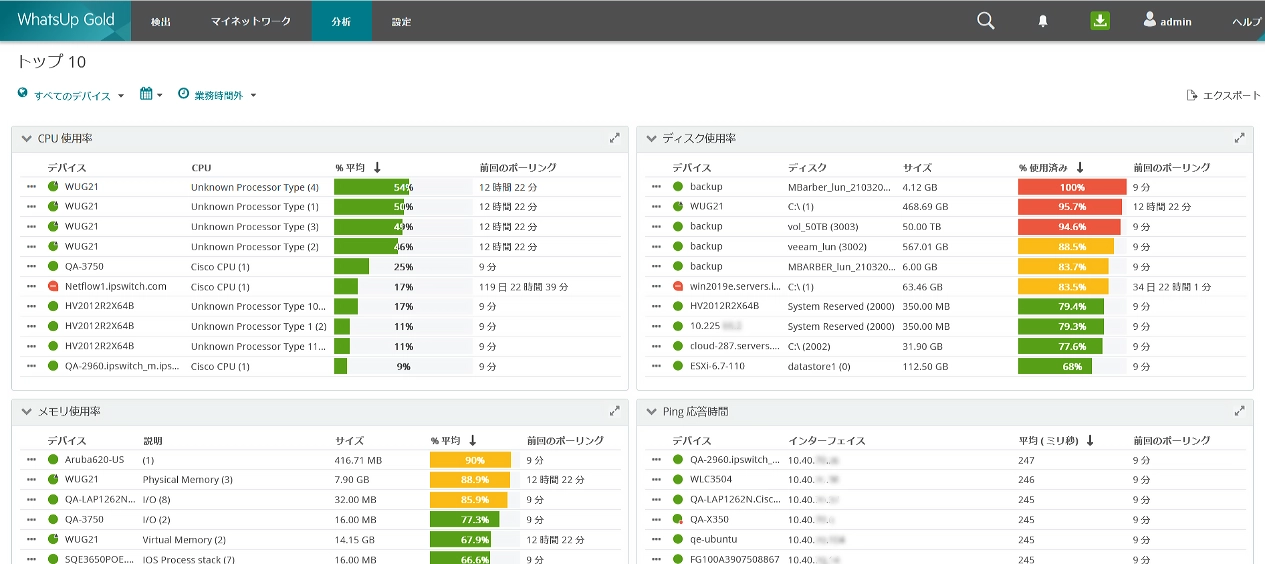Image resolution: width=1265 pixels, height=564 pixels.
Task: Open the notifications bell icon
Action: 1043,21
